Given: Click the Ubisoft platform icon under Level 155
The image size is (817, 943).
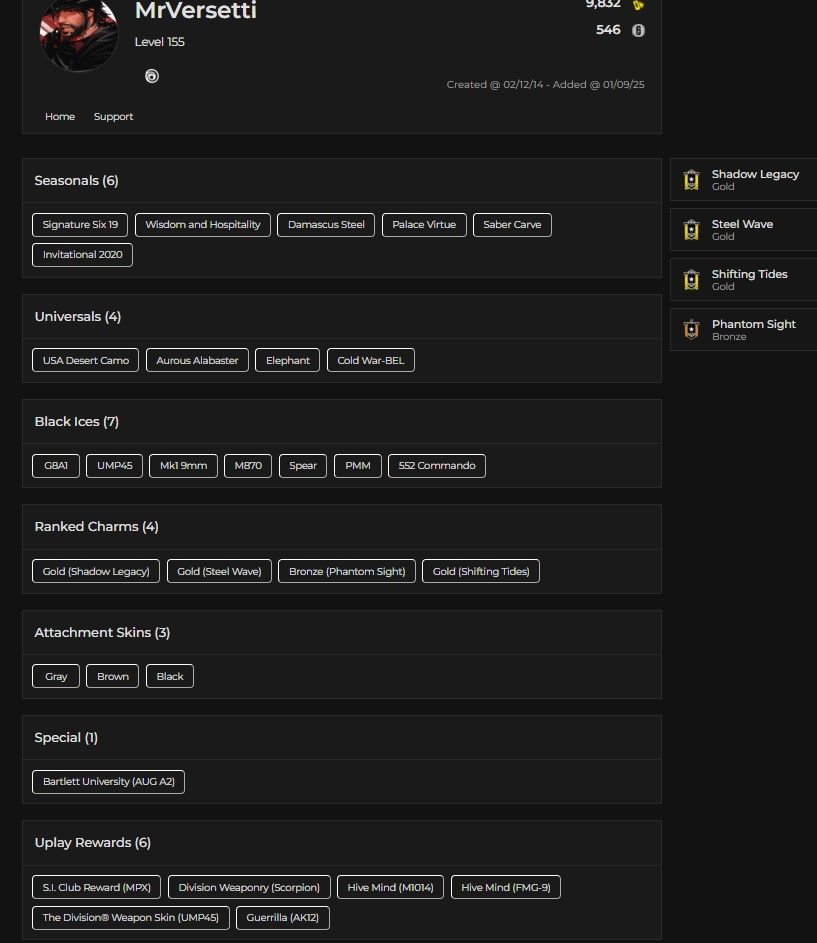Looking at the screenshot, I should click(152, 76).
